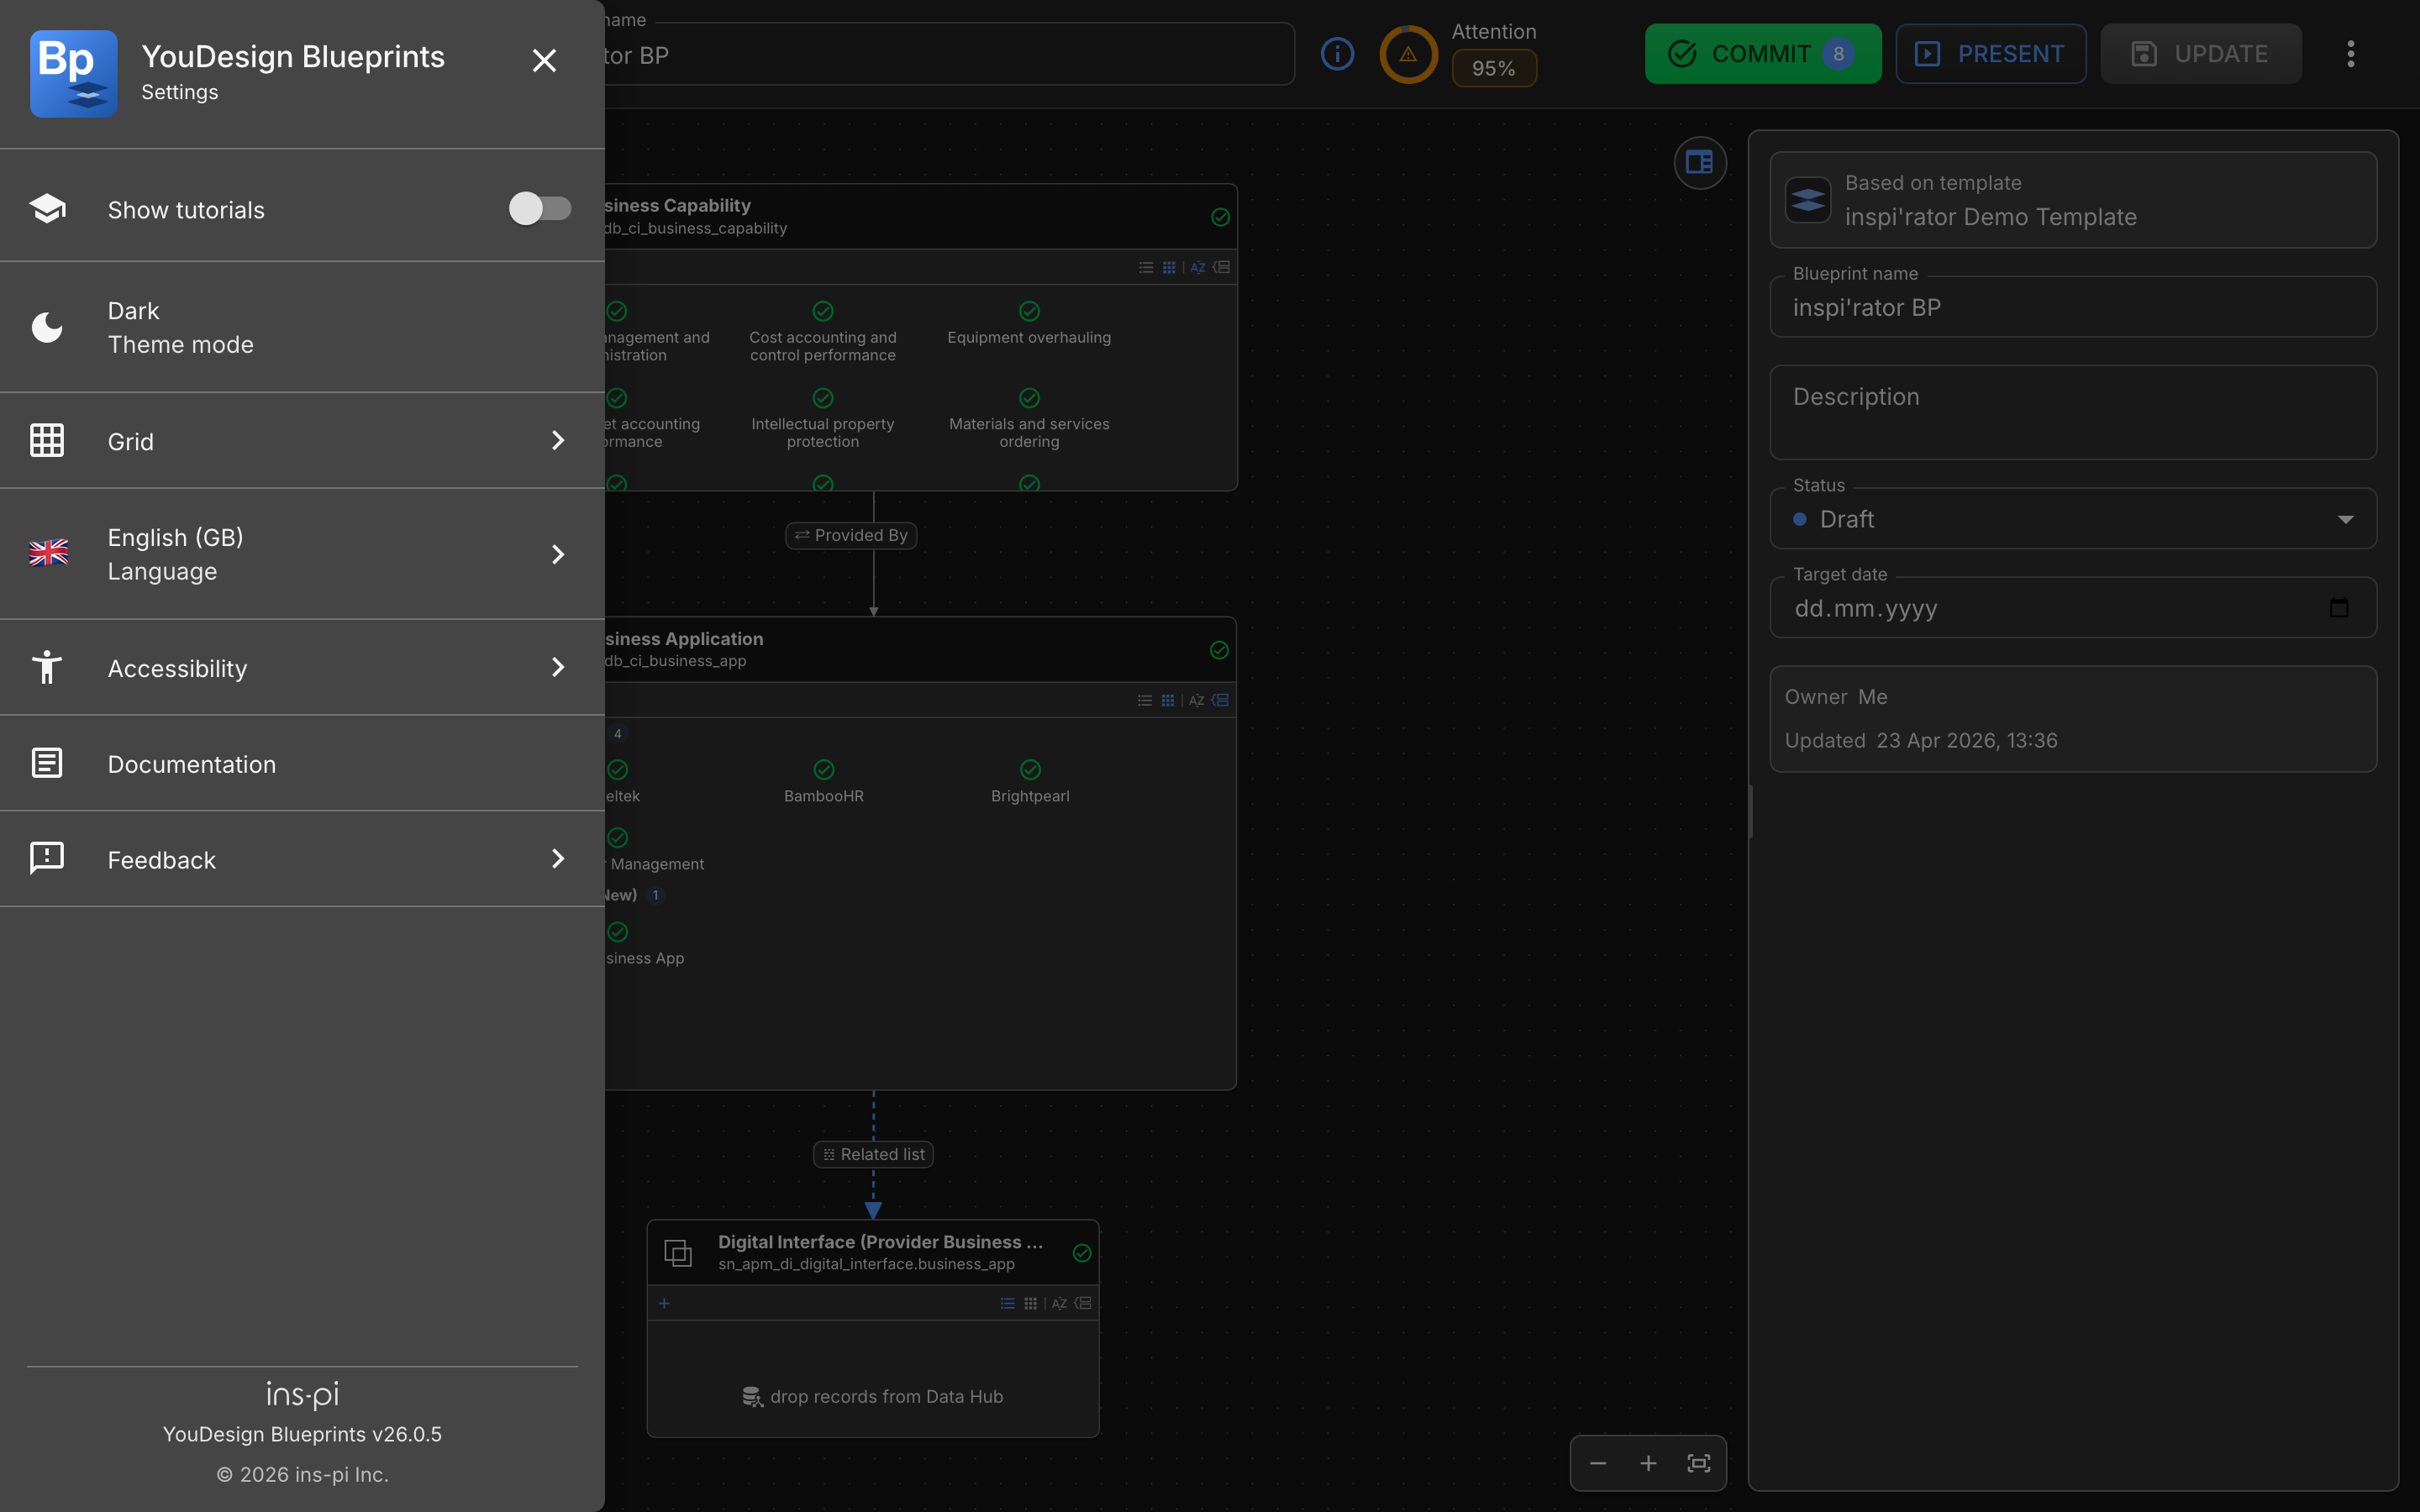Sort Business Application card A-Z

(x=1196, y=700)
